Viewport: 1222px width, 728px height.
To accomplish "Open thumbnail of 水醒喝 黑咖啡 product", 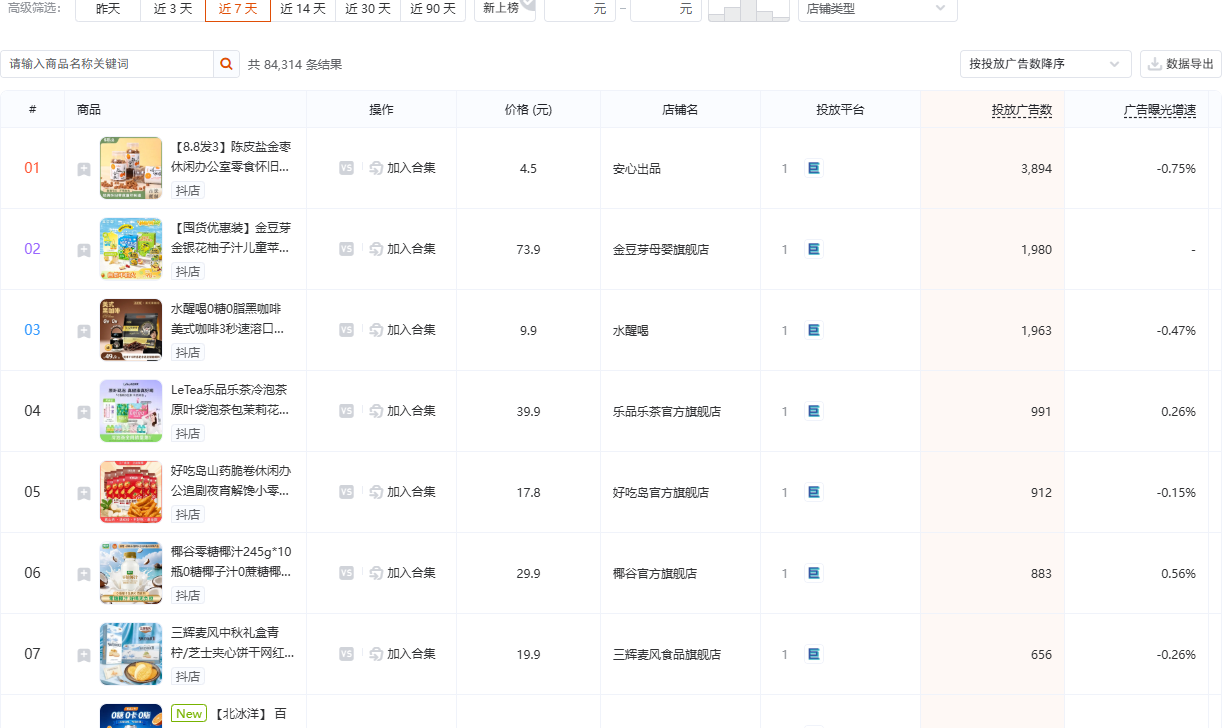I will click(x=131, y=330).
